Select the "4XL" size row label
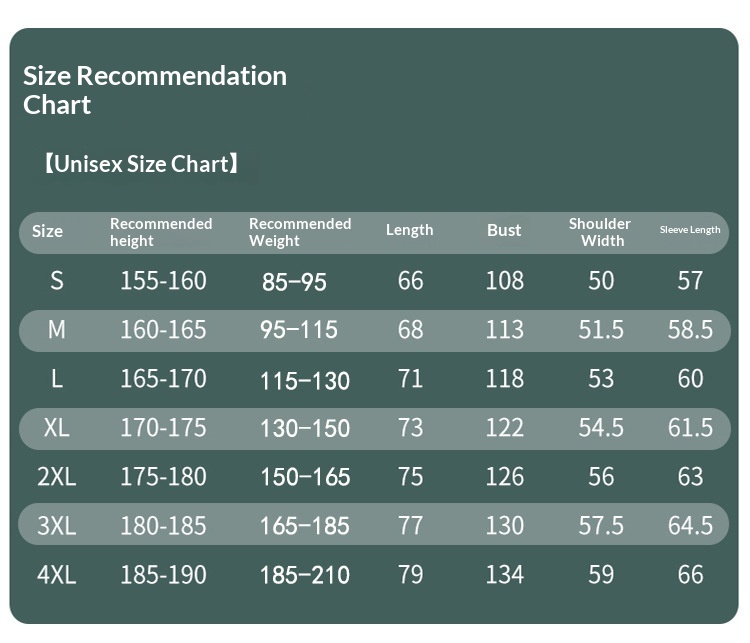The width and height of the screenshot is (750, 643). point(57,575)
